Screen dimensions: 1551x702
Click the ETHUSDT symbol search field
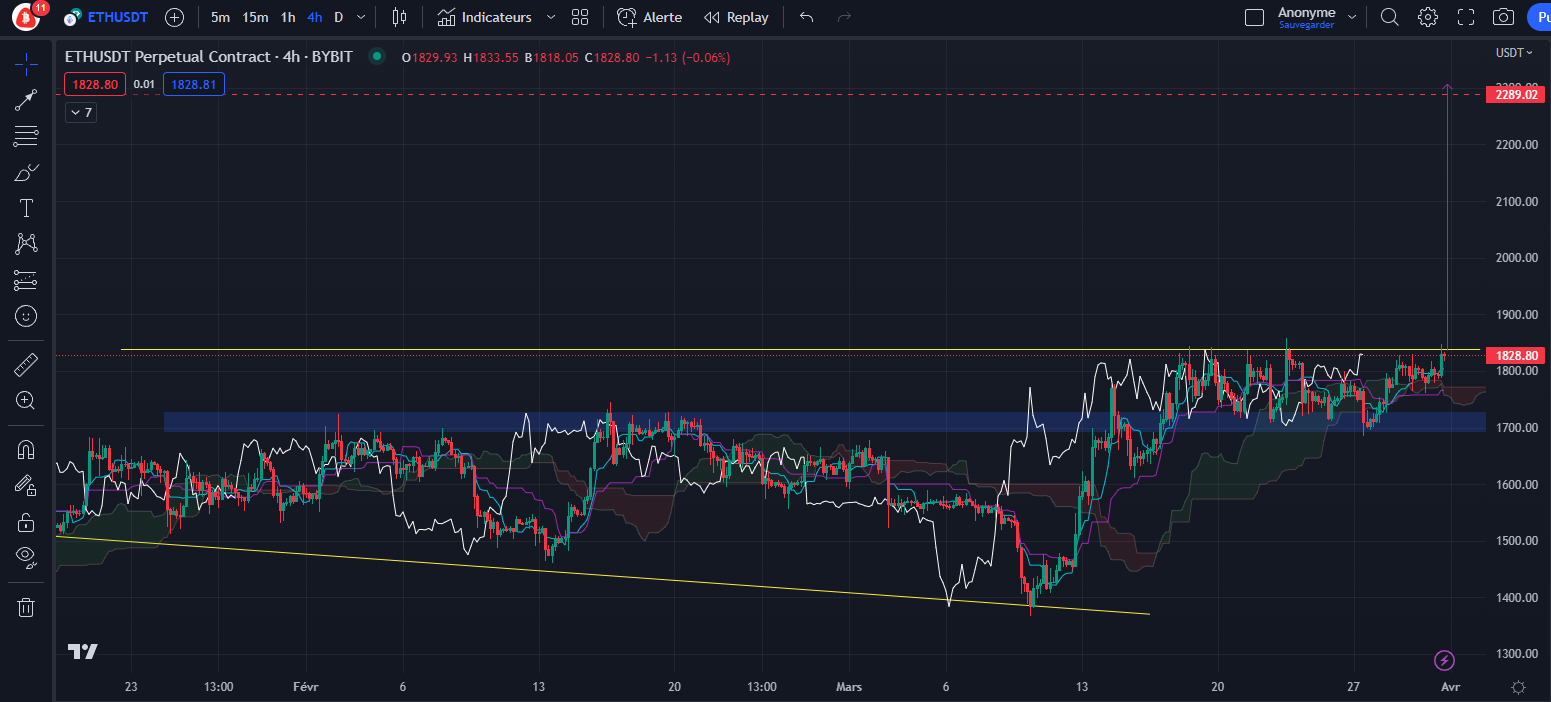113,17
